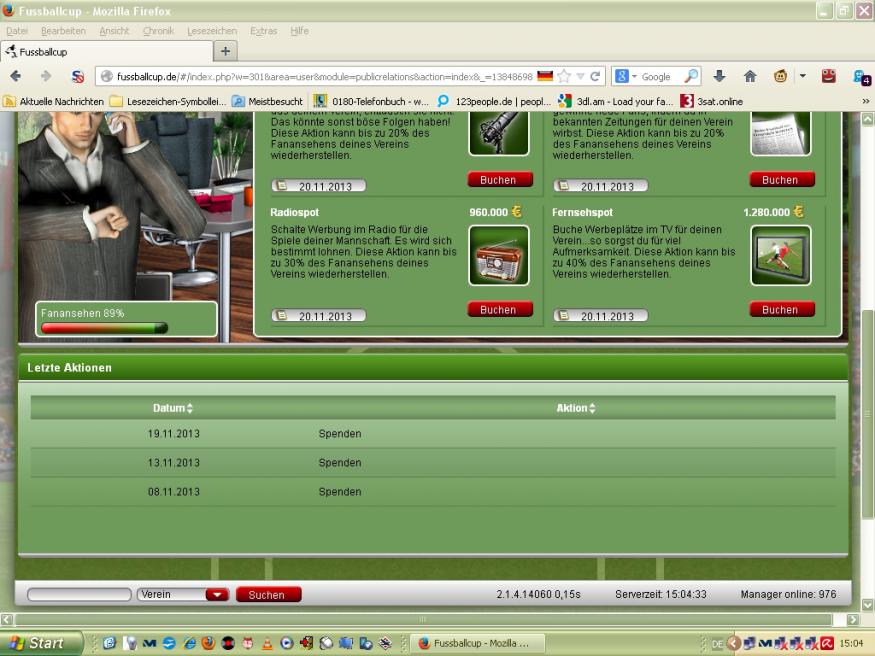The height and width of the screenshot is (656, 875).
Task: Click the browser back arrow
Action: pos(16,76)
